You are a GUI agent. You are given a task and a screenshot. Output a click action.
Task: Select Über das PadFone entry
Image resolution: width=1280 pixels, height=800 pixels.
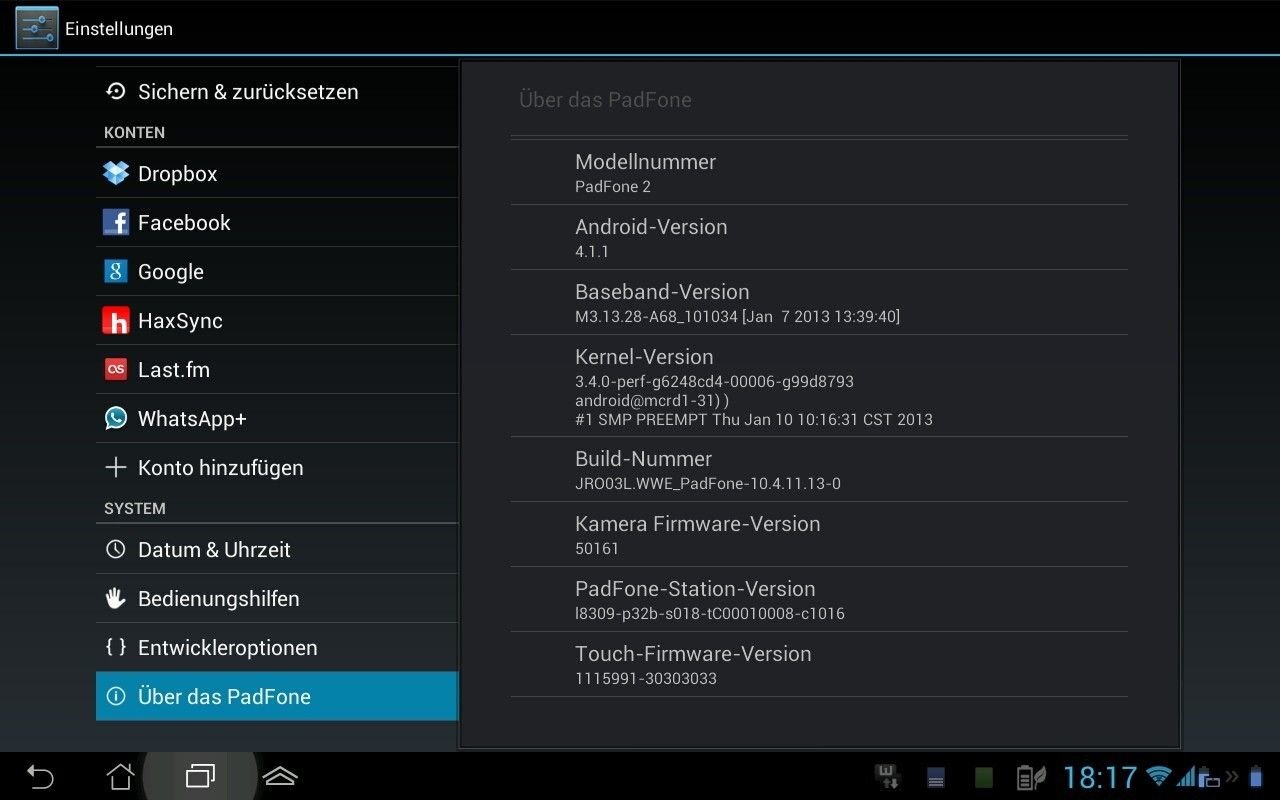pyautogui.click(x=277, y=696)
